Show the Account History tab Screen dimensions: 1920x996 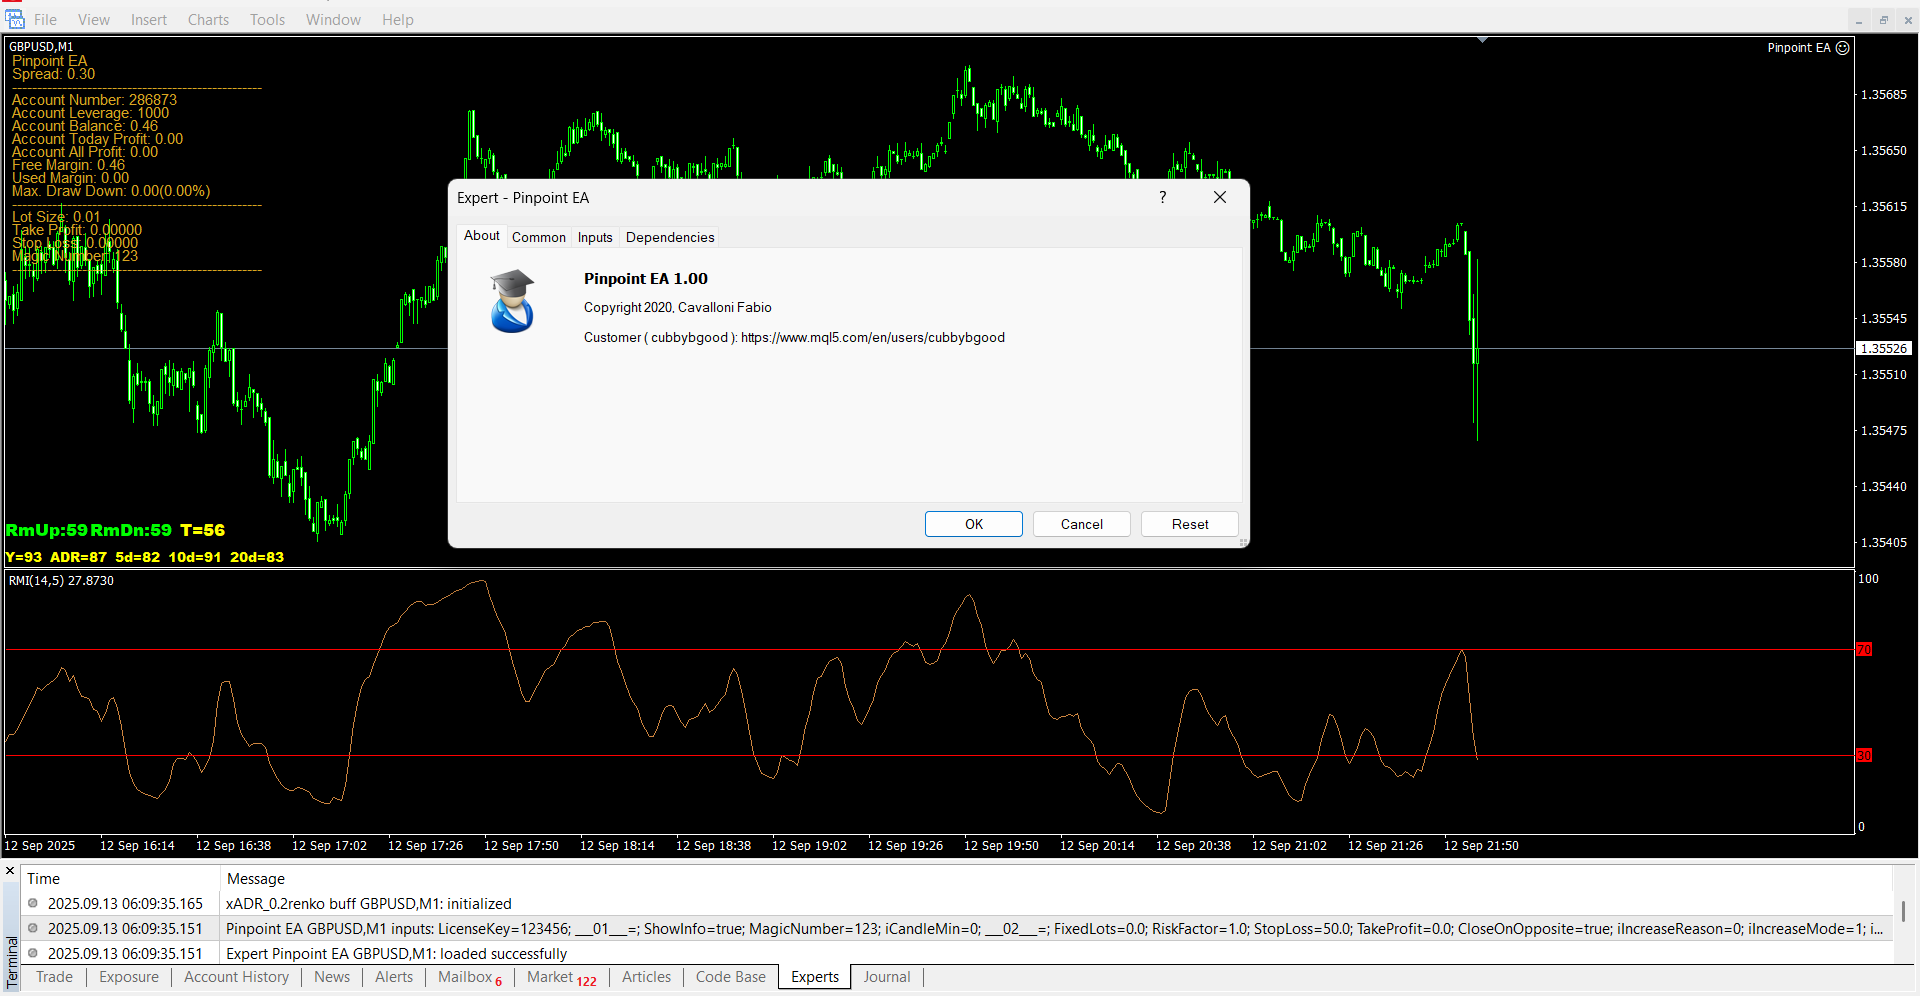point(236,977)
